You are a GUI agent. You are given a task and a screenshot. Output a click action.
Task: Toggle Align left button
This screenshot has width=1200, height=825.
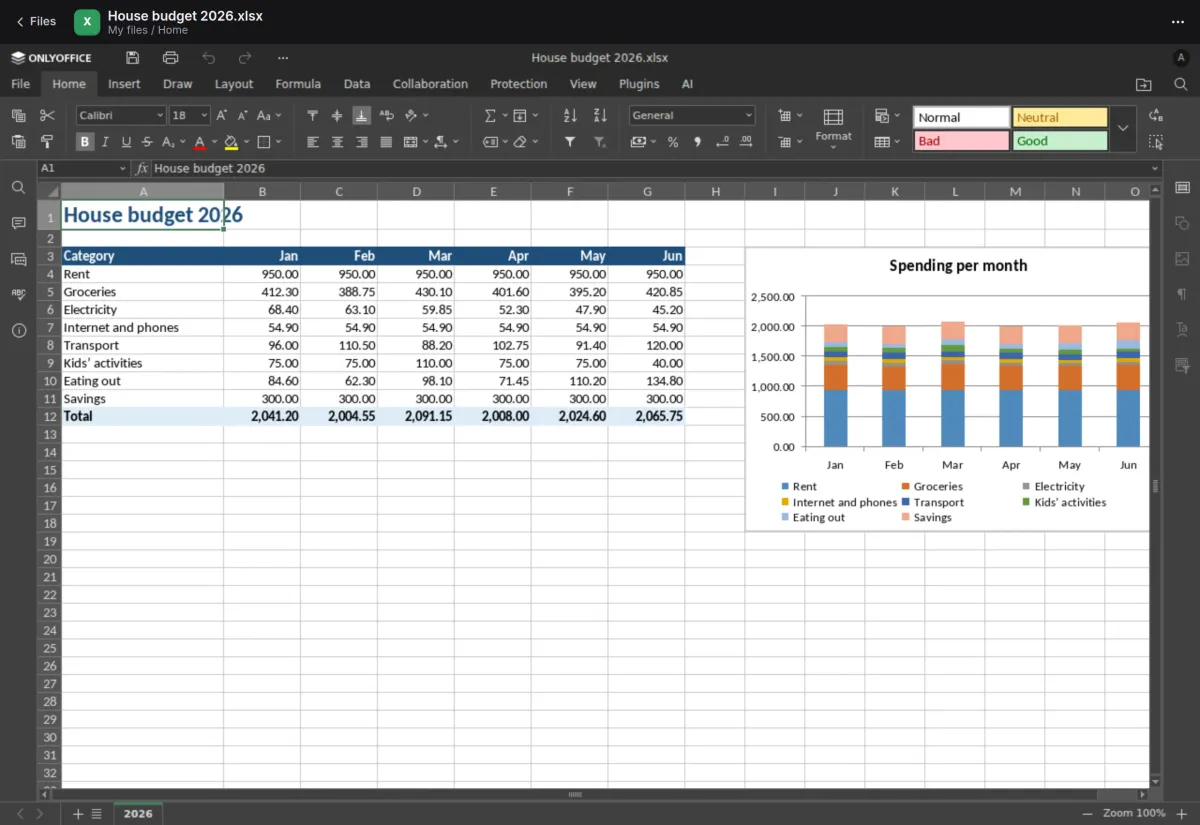coord(312,142)
